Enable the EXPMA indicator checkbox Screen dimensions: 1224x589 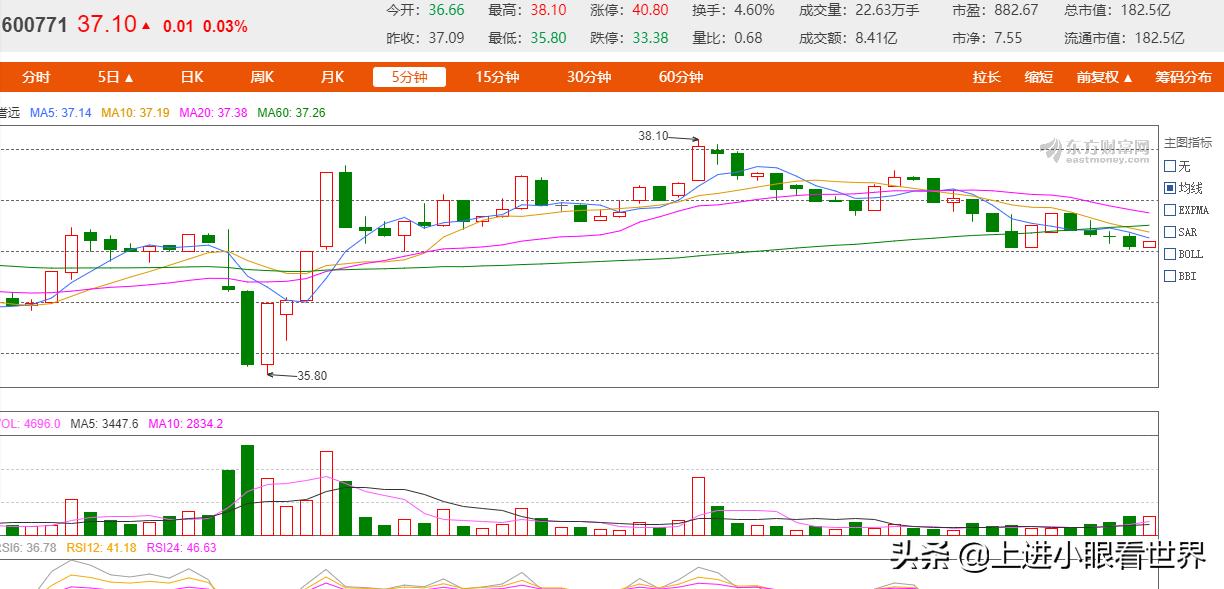(x=1170, y=210)
